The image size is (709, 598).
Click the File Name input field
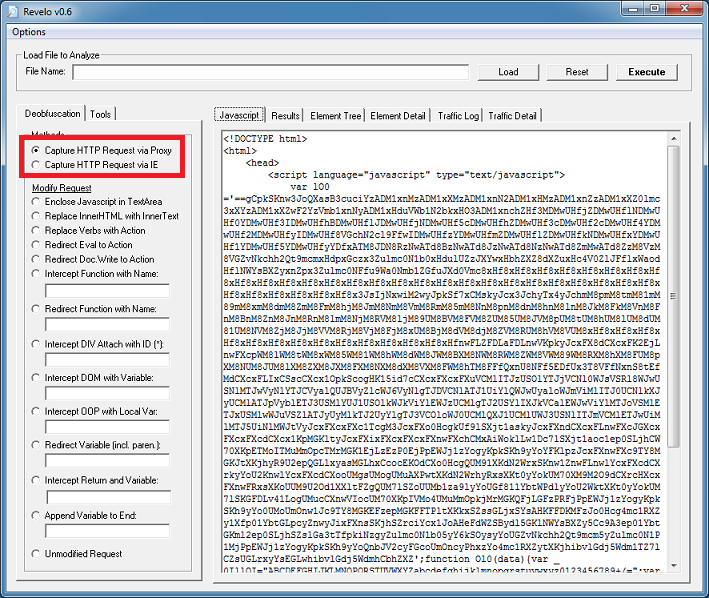pos(270,72)
